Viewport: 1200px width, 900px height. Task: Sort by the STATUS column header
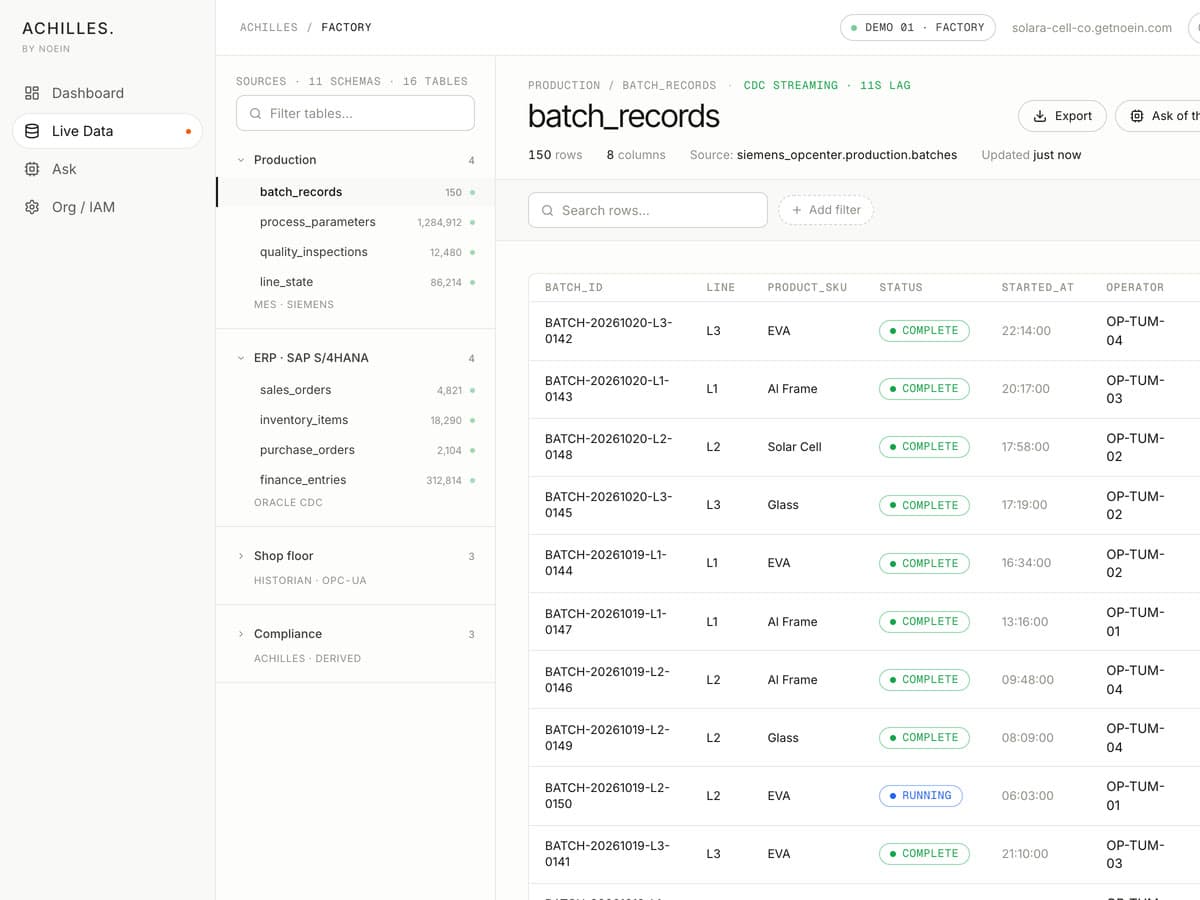(901, 288)
